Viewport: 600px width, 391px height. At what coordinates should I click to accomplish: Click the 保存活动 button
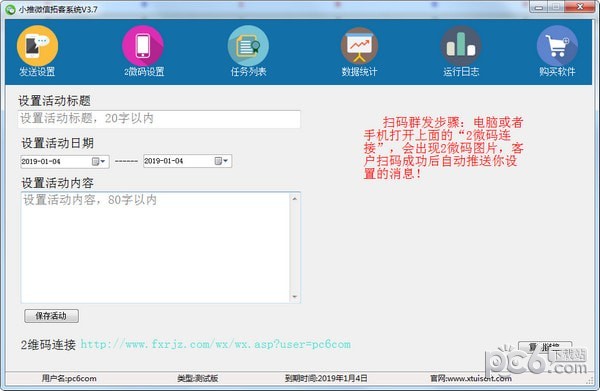tap(51, 316)
